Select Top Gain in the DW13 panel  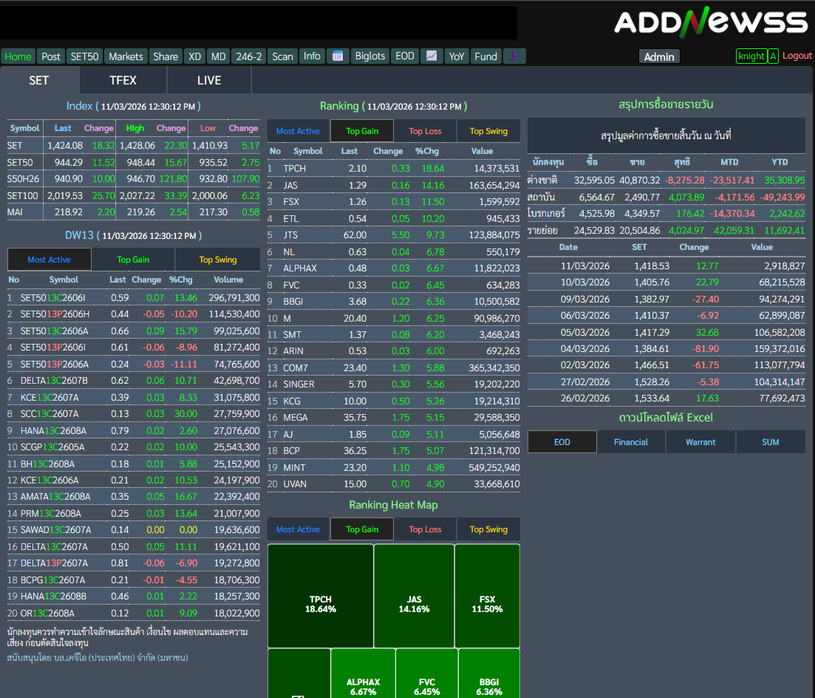133,260
